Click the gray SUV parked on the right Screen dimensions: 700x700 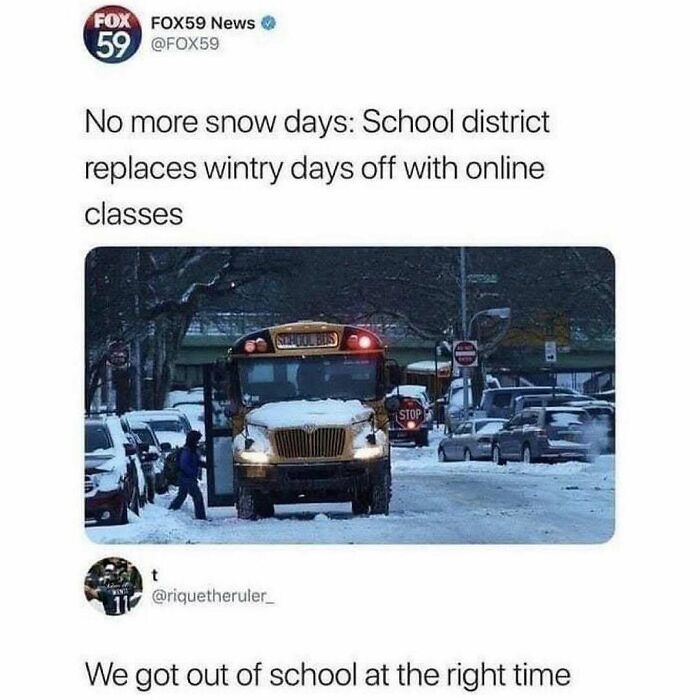tap(545, 433)
